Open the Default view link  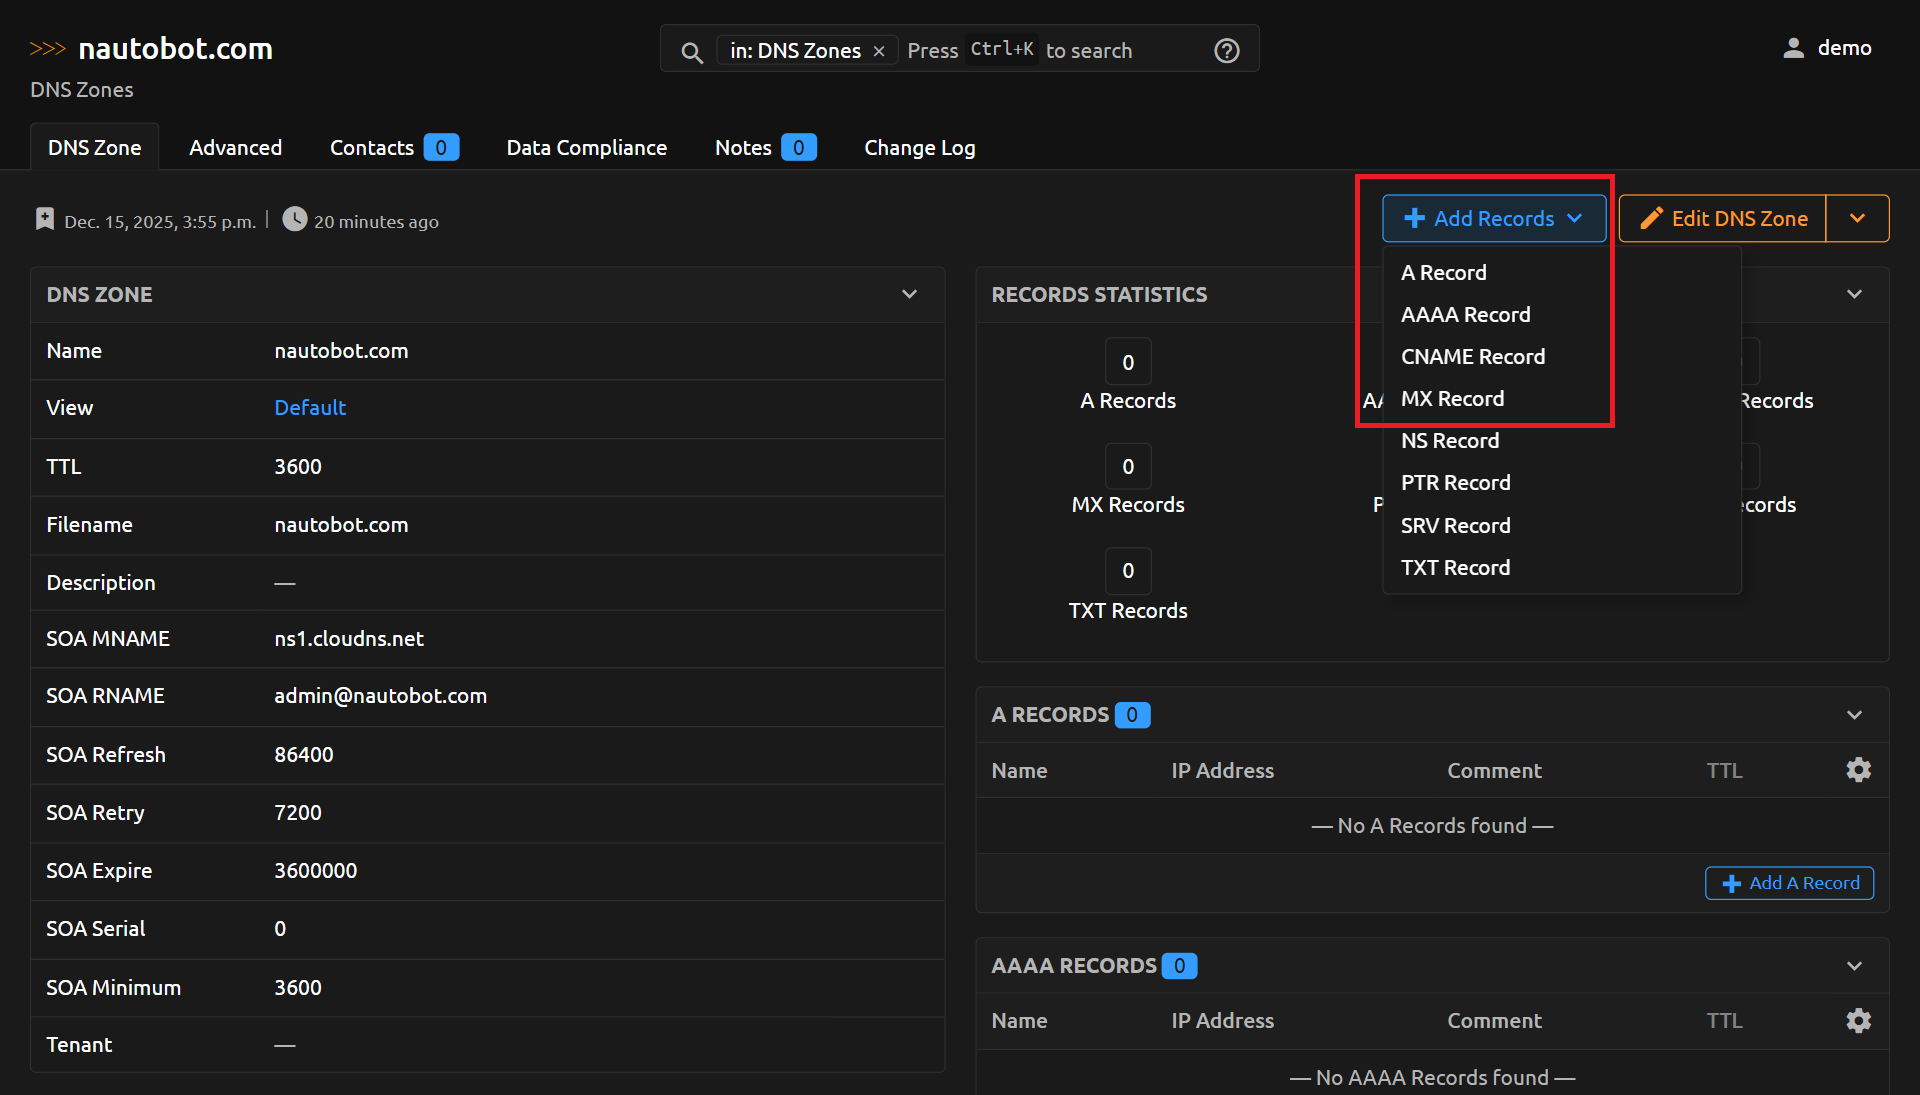click(310, 408)
